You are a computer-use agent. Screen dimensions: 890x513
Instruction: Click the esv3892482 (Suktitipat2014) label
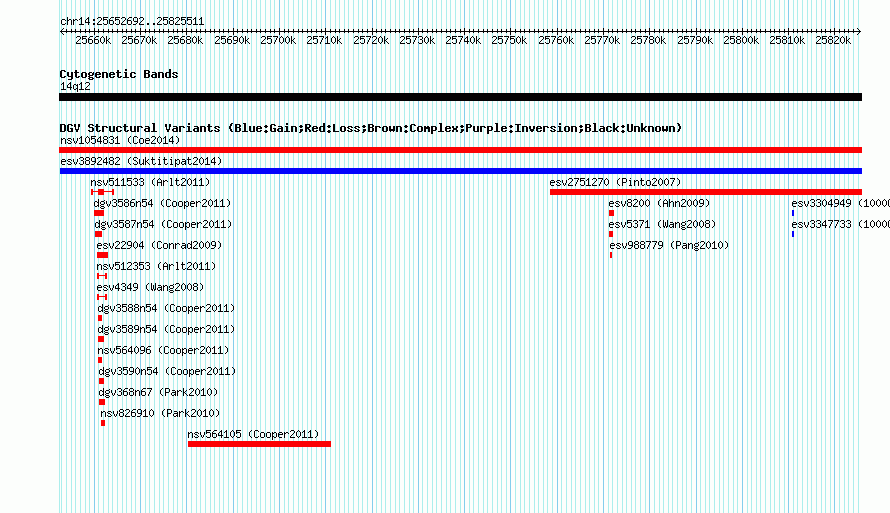click(141, 161)
